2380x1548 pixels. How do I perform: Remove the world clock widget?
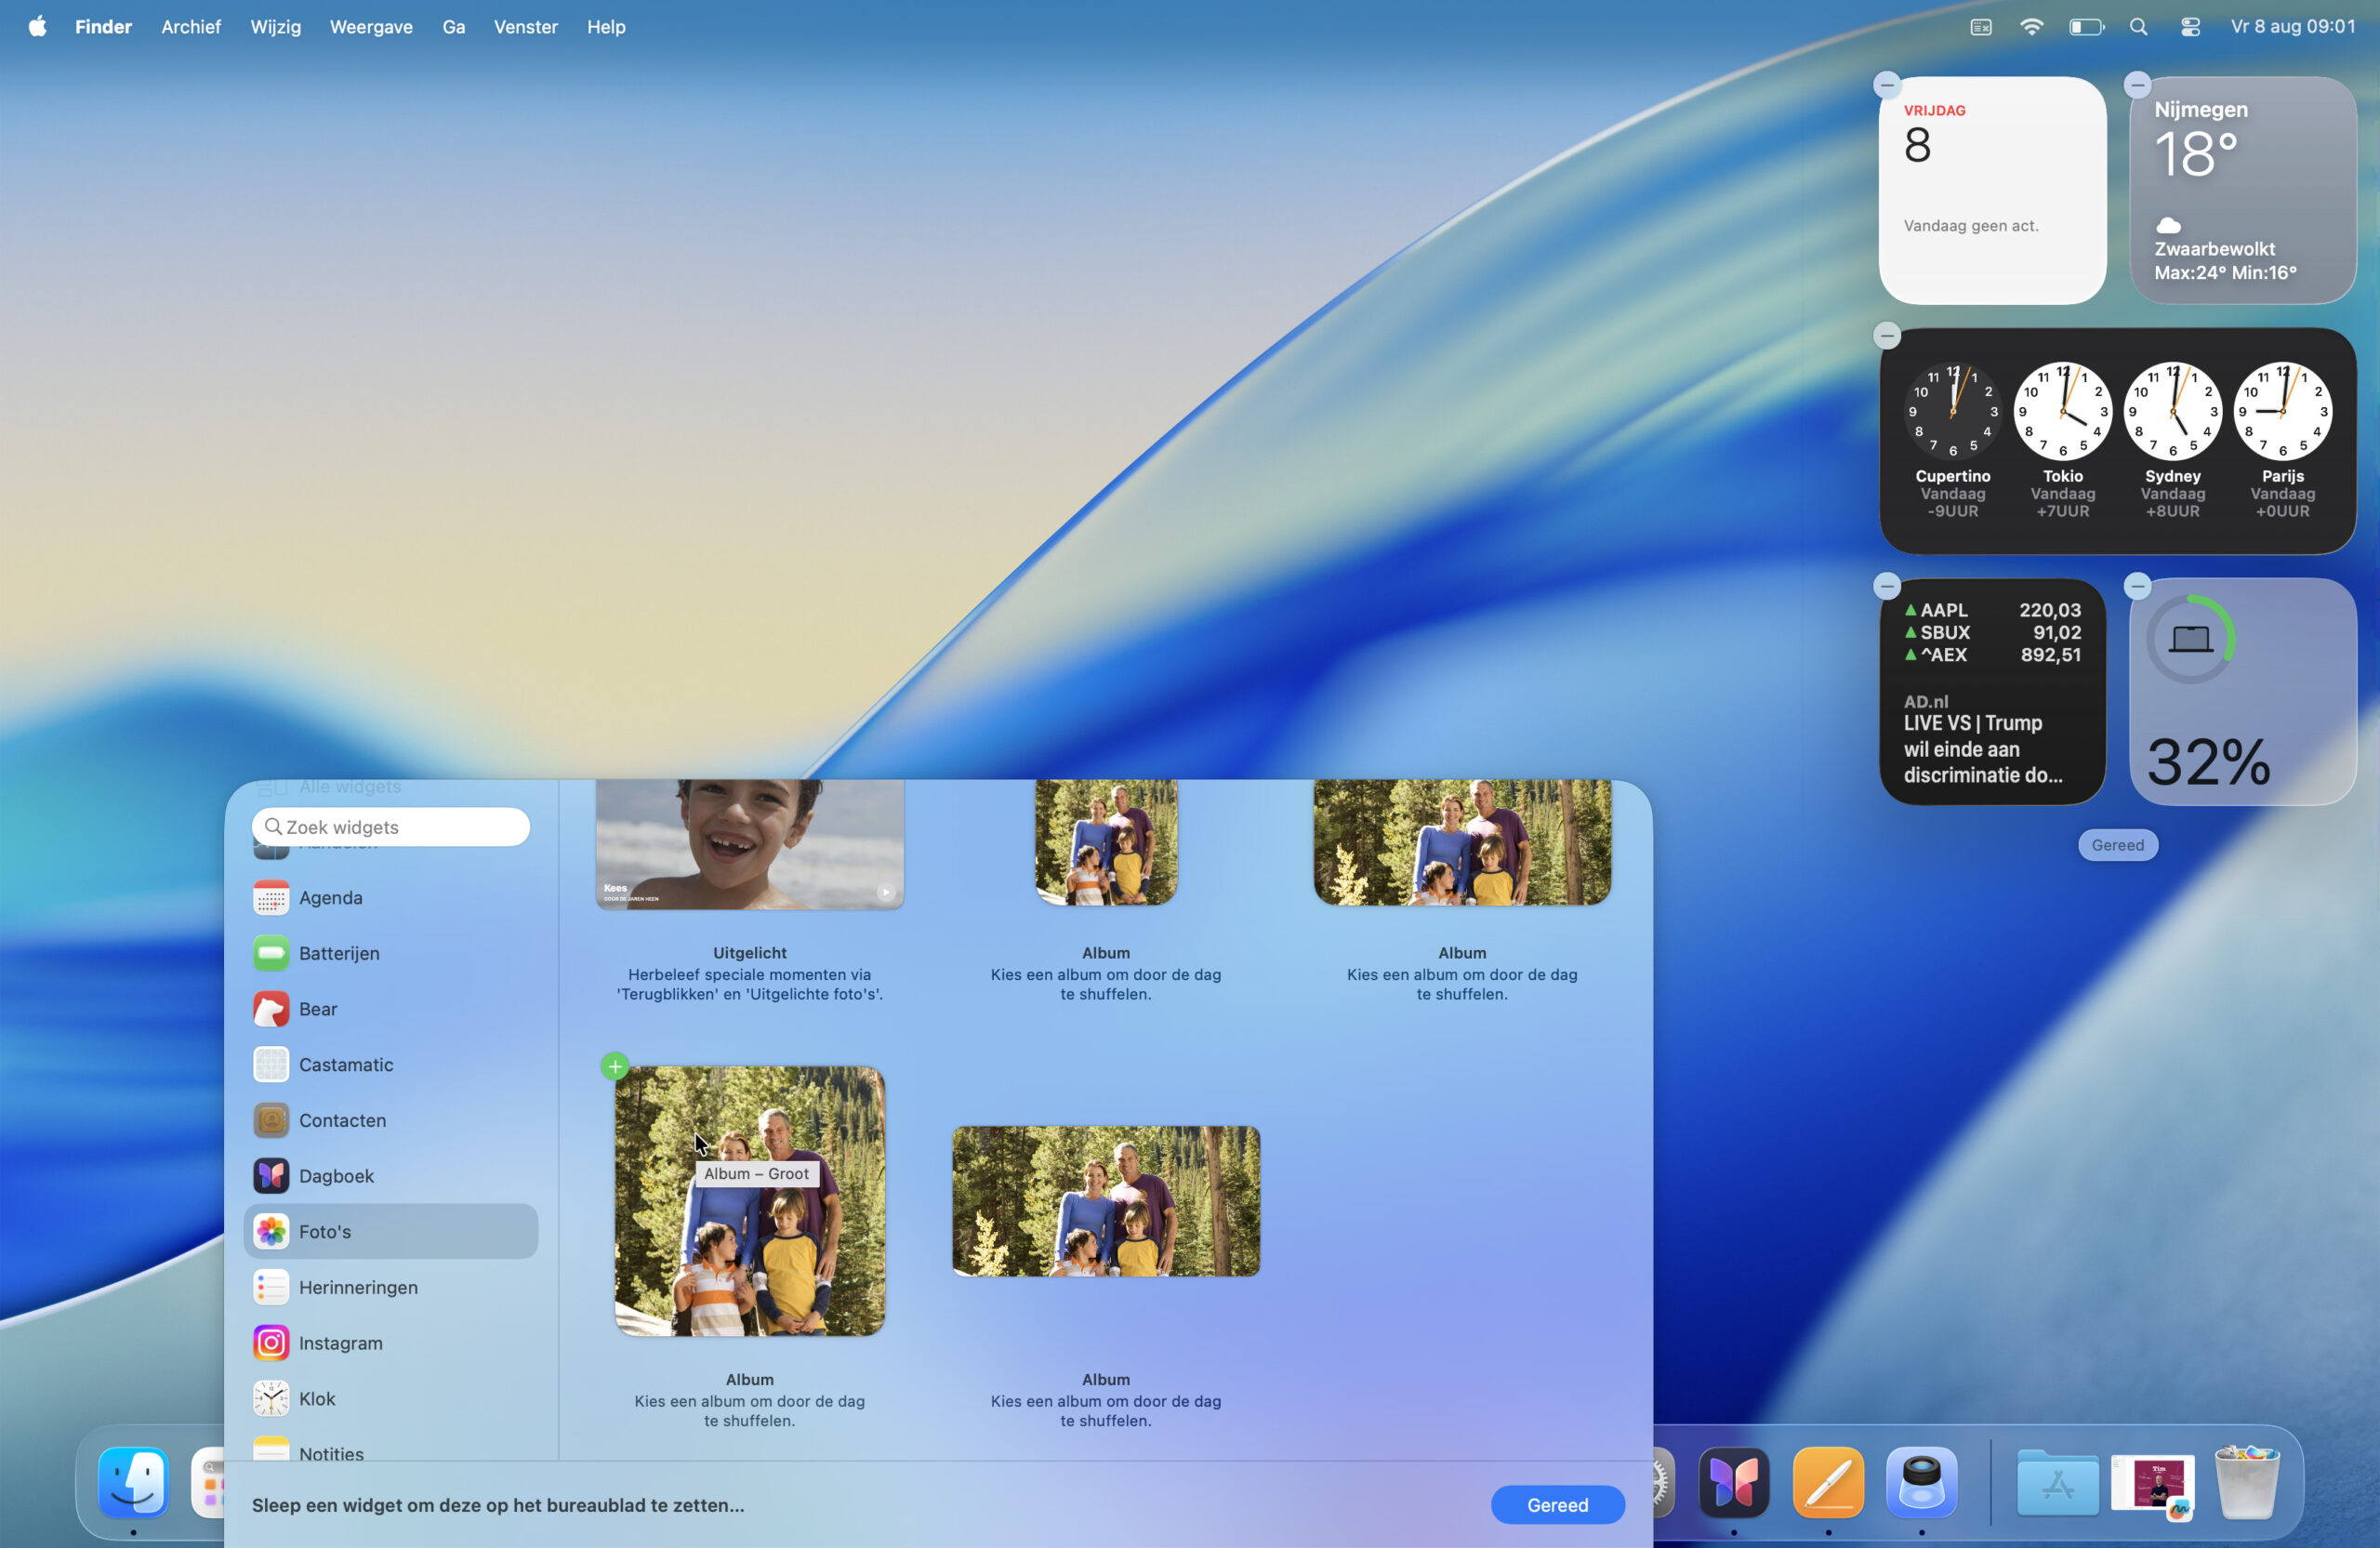point(1887,335)
